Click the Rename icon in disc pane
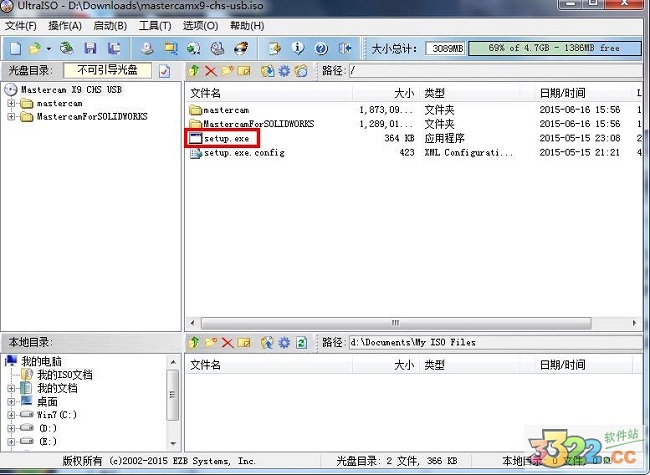 tap(244, 71)
